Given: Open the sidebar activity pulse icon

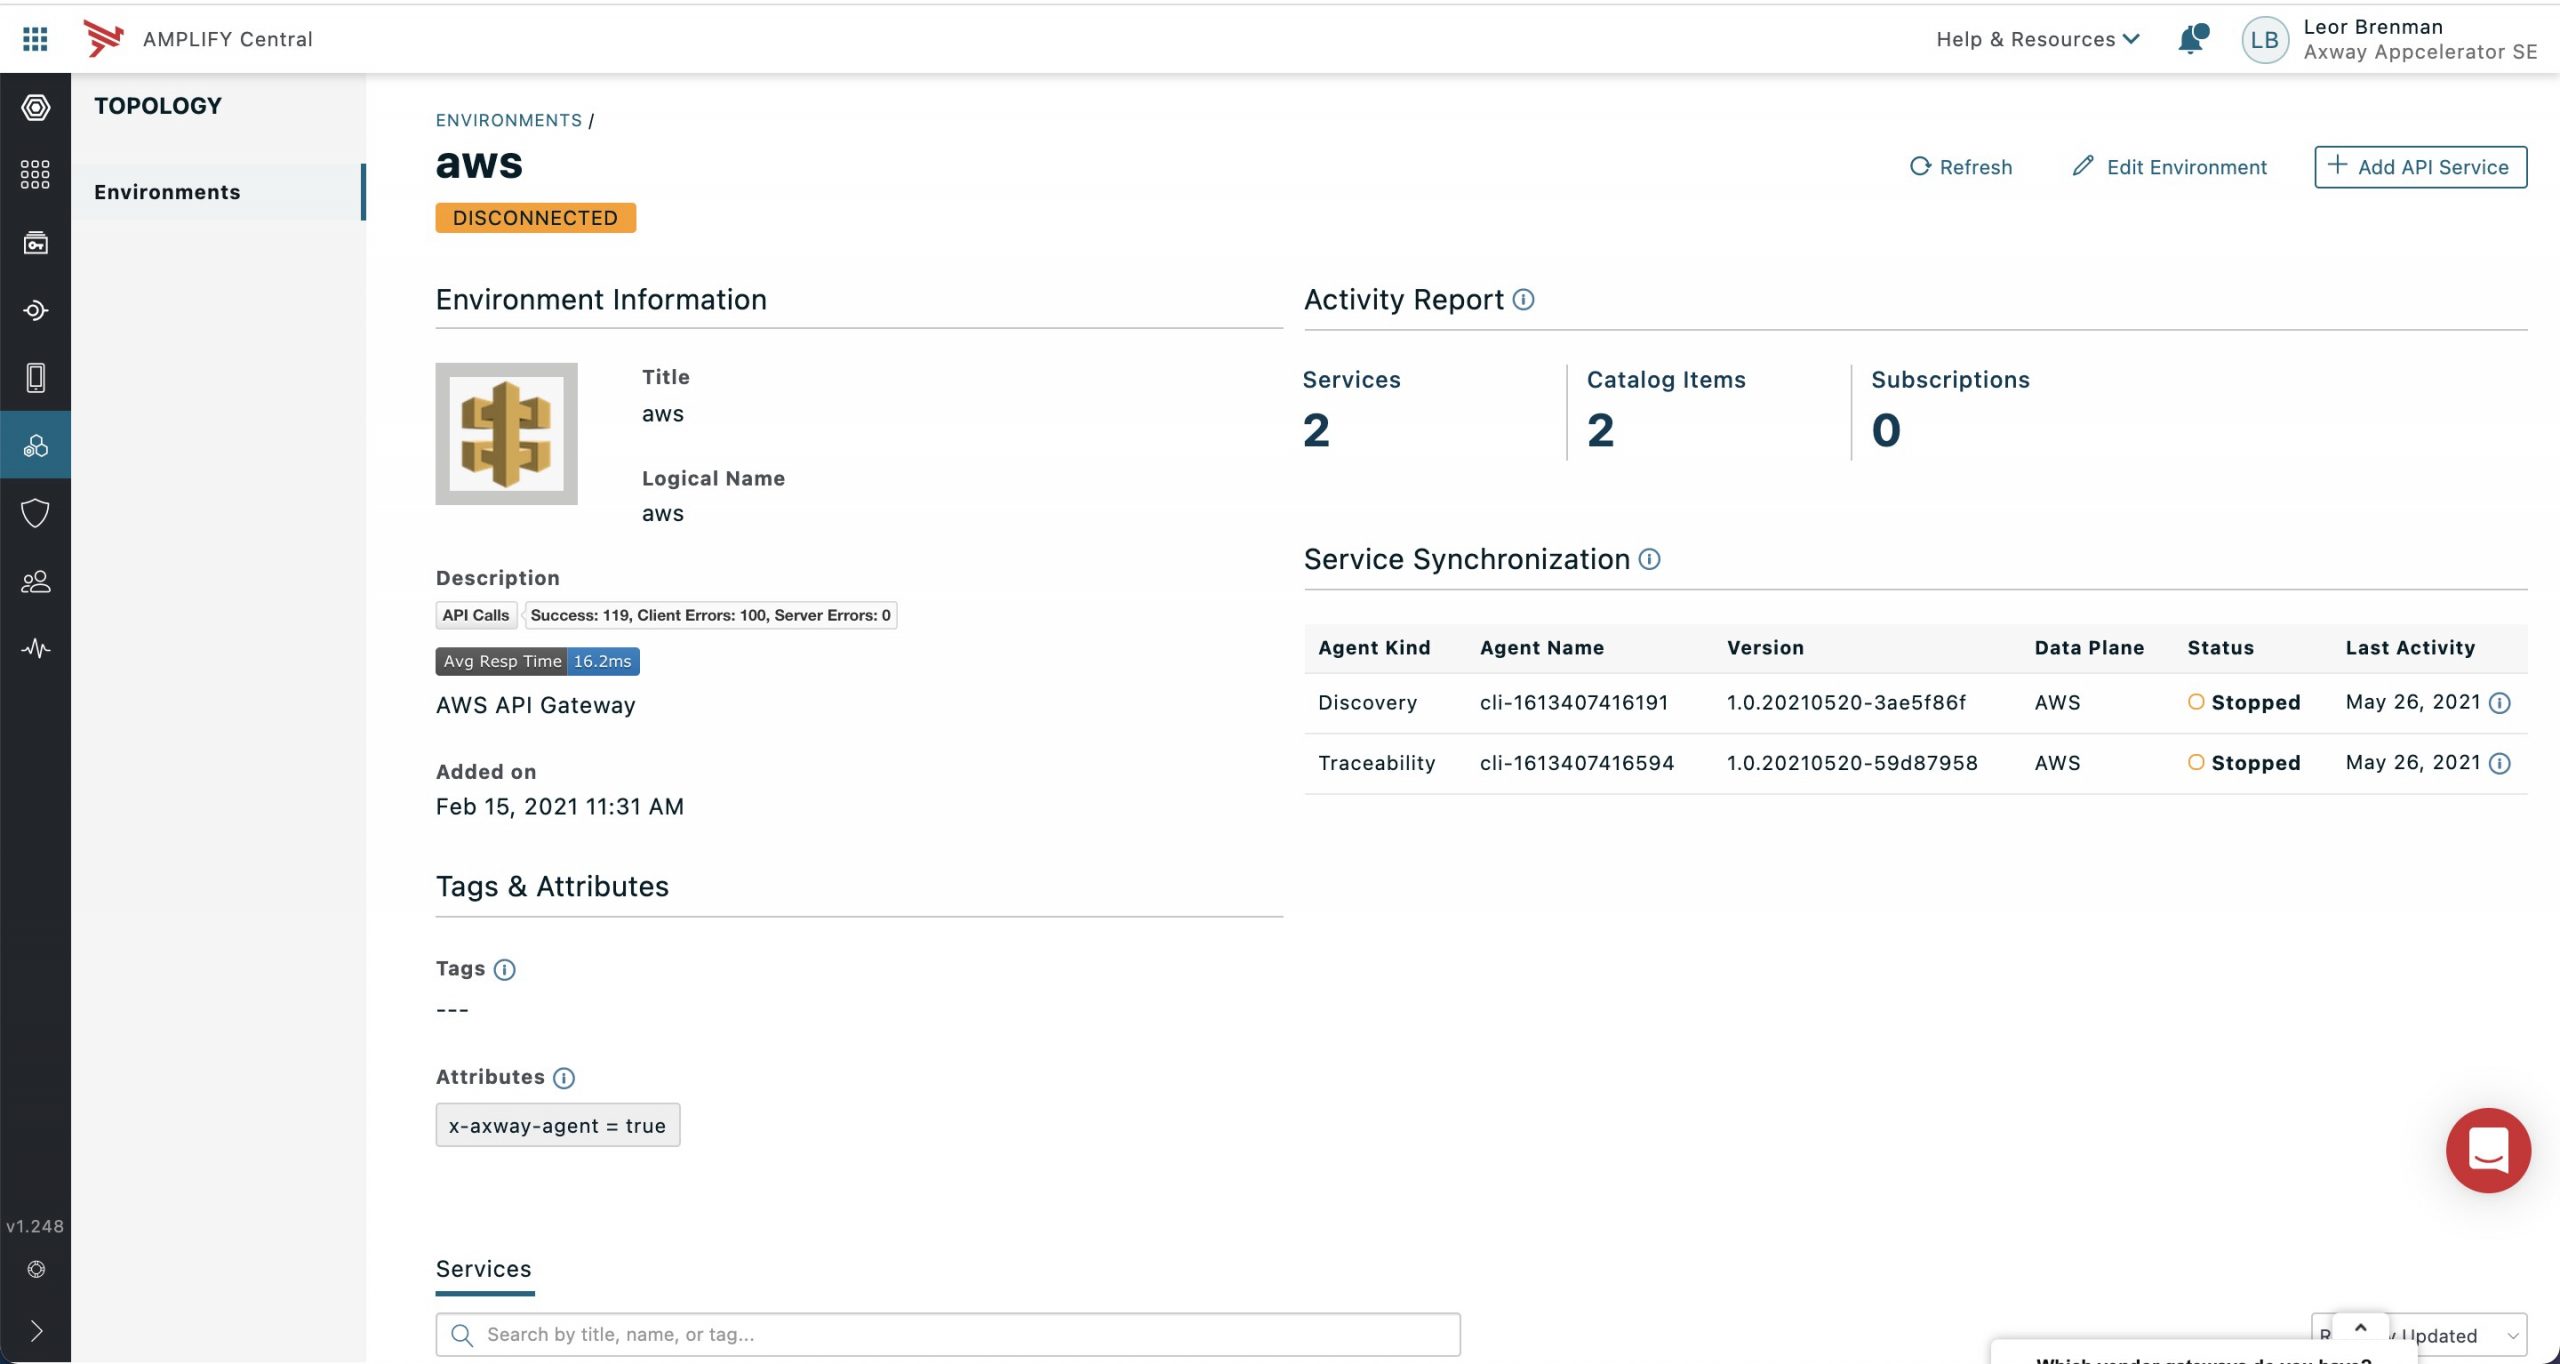Looking at the screenshot, I should pyautogui.click(x=36, y=648).
